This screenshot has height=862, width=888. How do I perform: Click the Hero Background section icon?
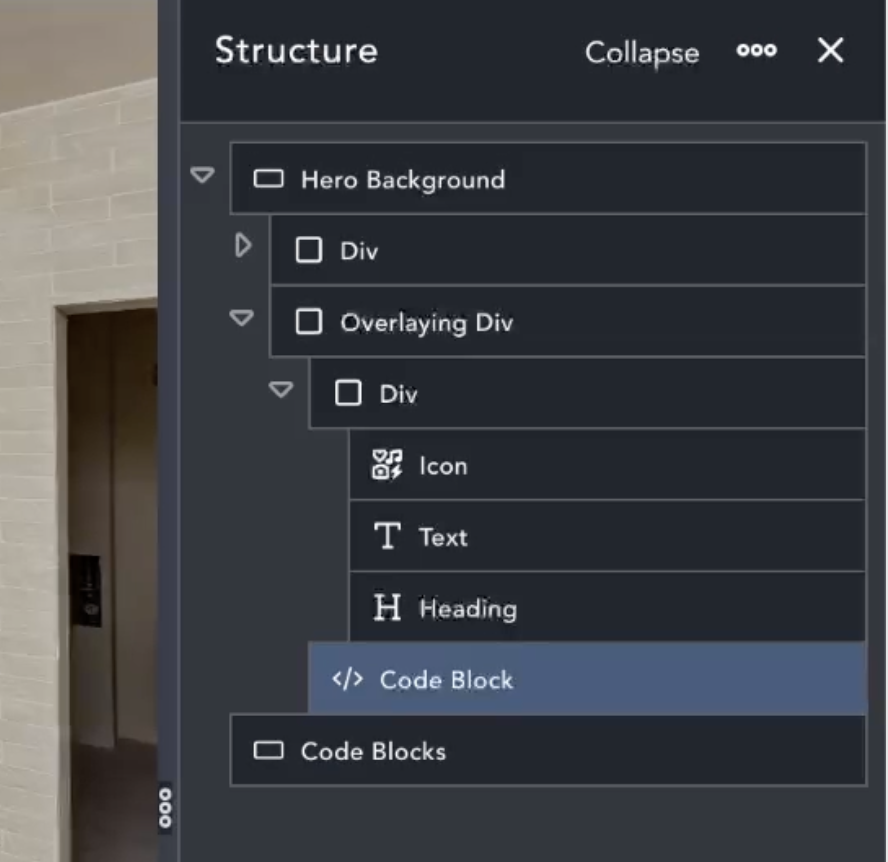click(x=268, y=179)
